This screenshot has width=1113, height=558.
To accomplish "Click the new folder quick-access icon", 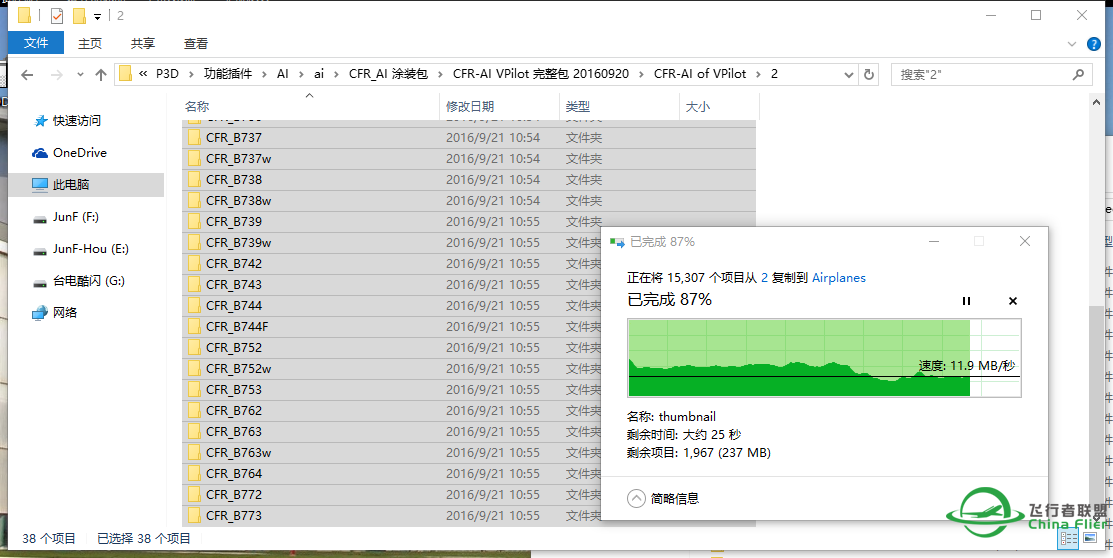I will 80,15.
